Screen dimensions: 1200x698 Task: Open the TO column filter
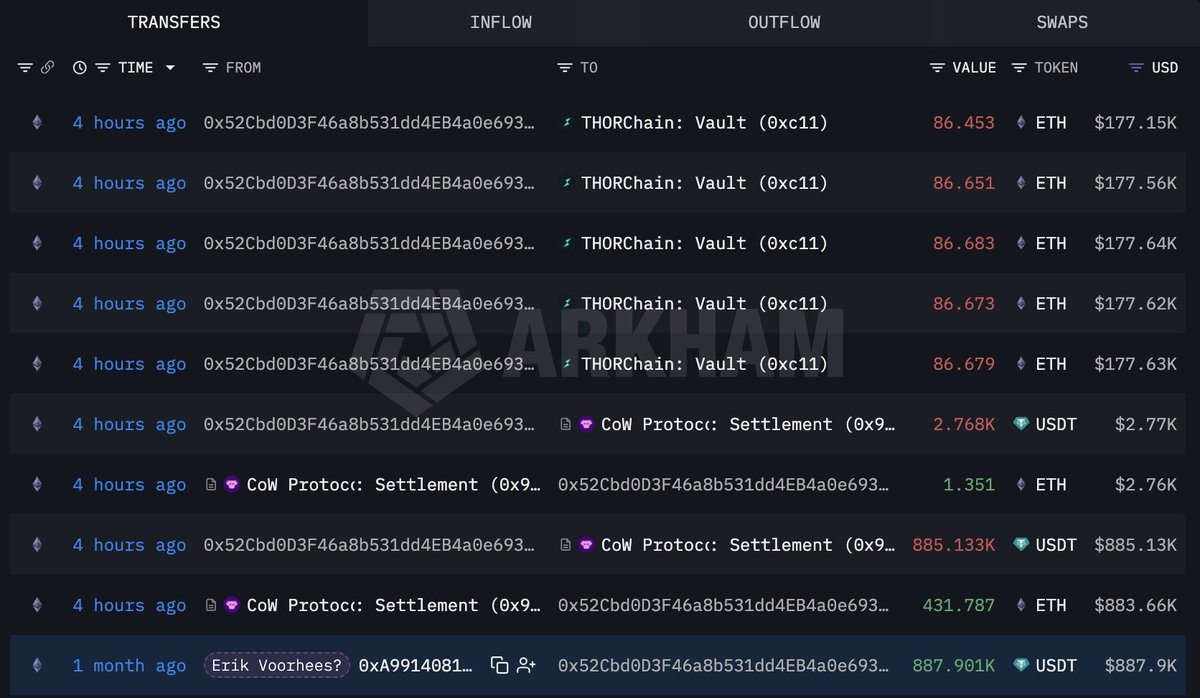565,68
